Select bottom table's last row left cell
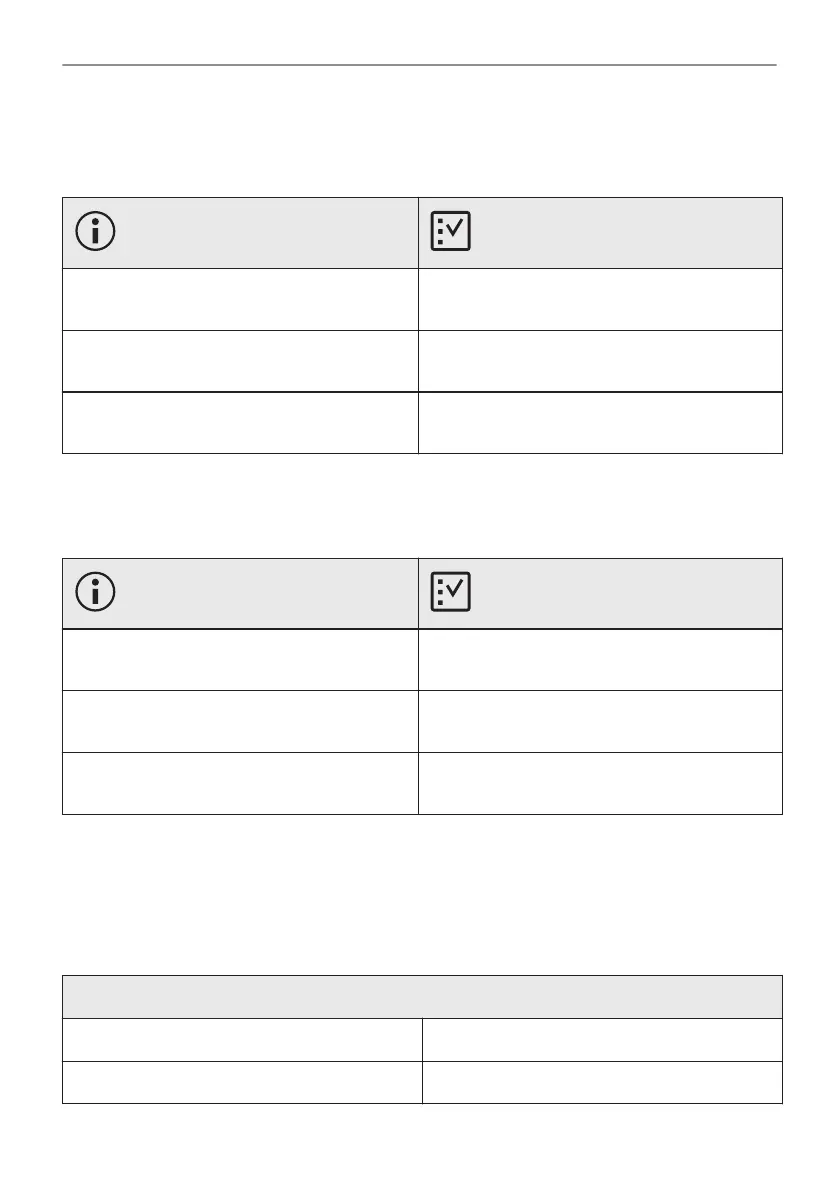 (242, 1082)
